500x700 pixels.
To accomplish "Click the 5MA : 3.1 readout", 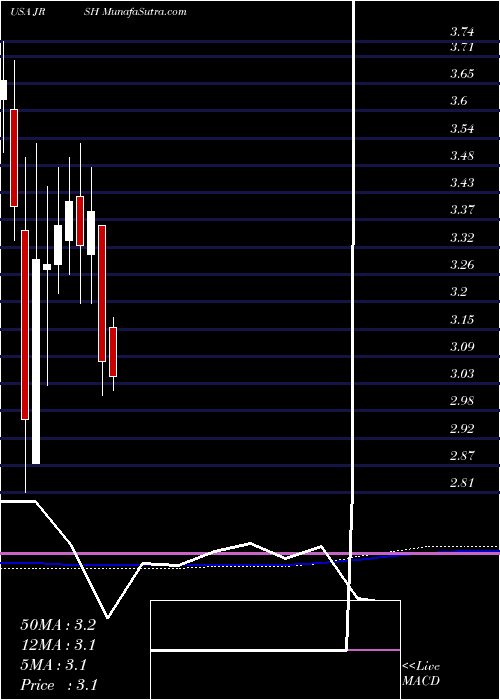I will click(x=53, y=665).
